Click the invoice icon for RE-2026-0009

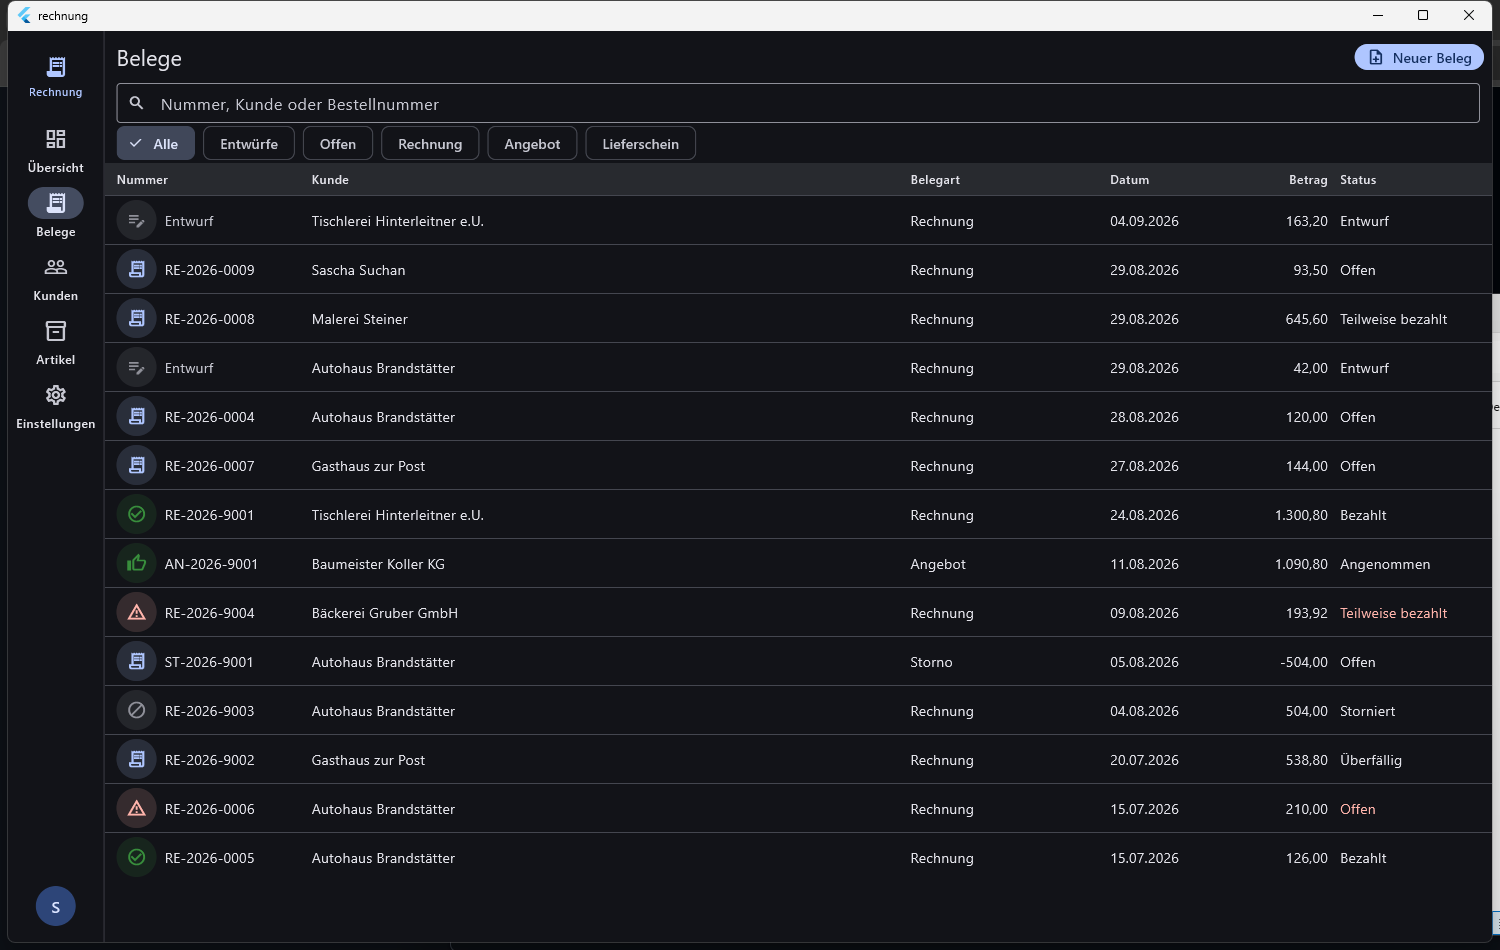click(x=137, y=270)
